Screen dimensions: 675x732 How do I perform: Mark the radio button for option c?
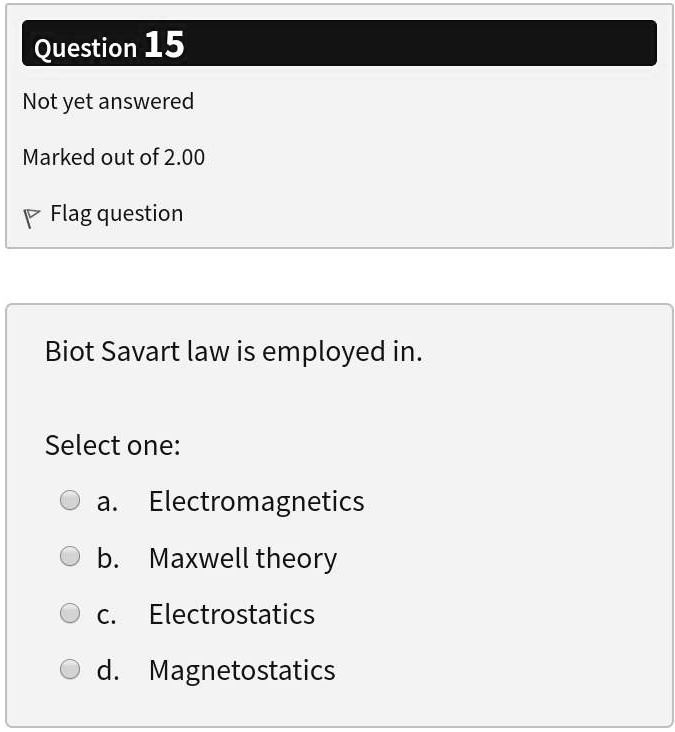[x=70, y=613]
